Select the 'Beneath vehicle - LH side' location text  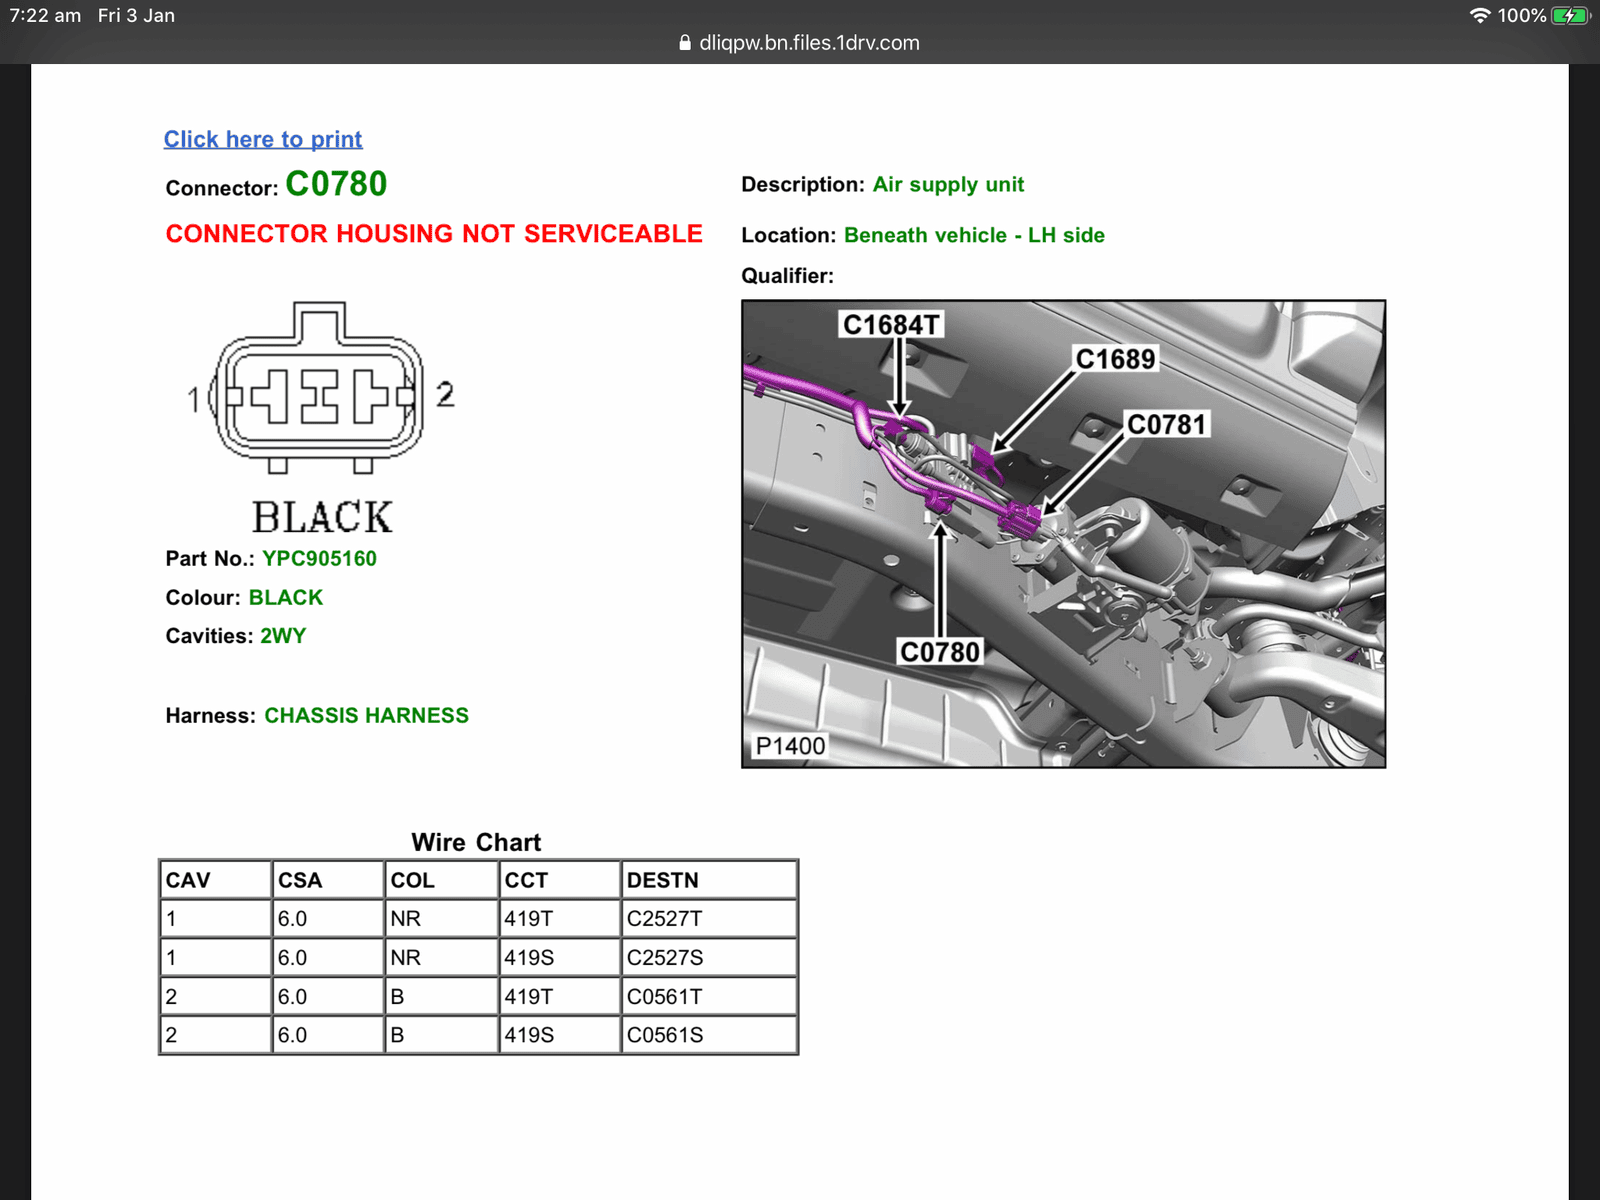[974, 235]
